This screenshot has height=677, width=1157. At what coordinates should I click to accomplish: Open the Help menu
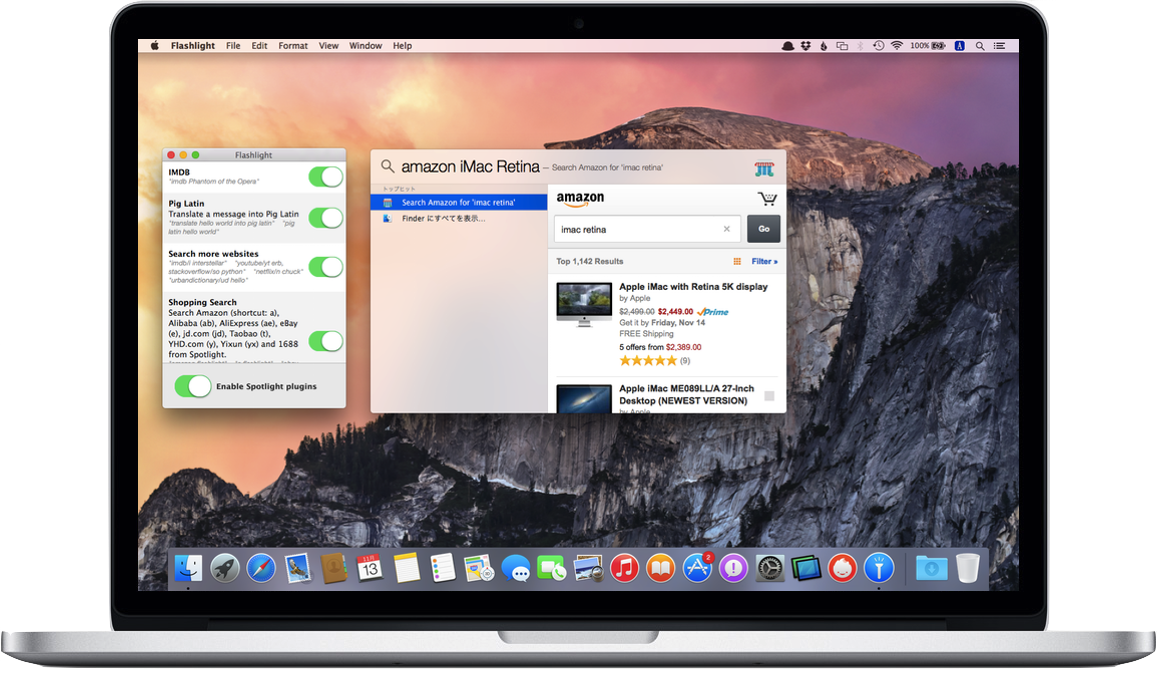tap(402, 46)
